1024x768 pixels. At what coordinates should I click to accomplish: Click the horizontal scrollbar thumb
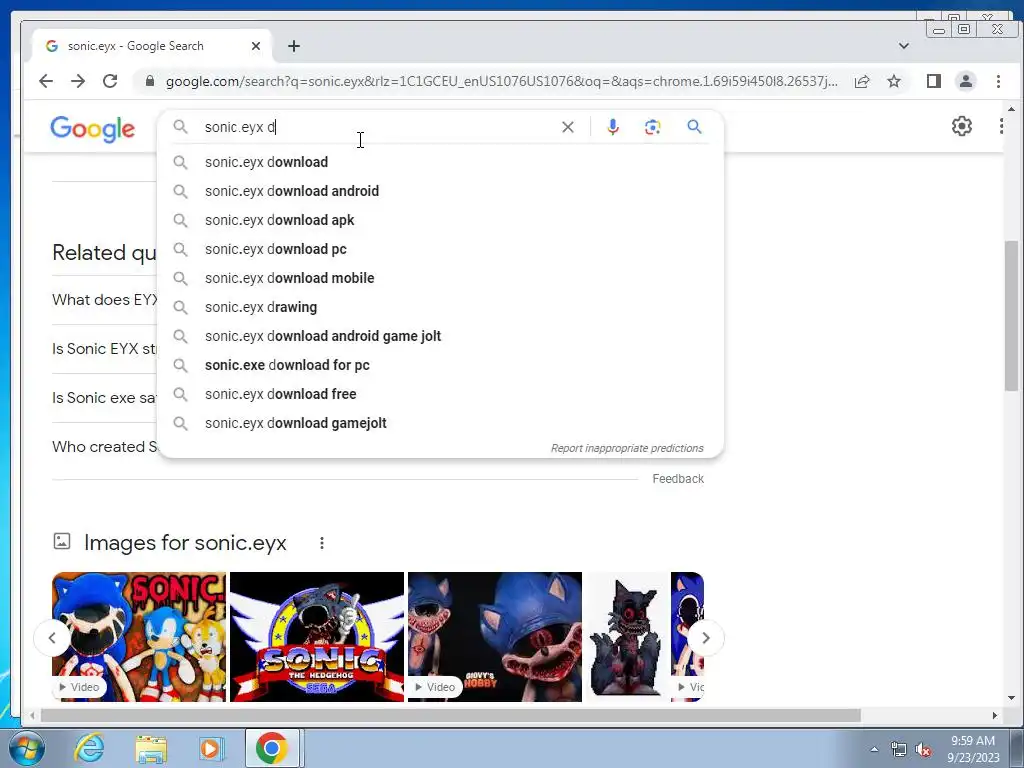[451, 716]
